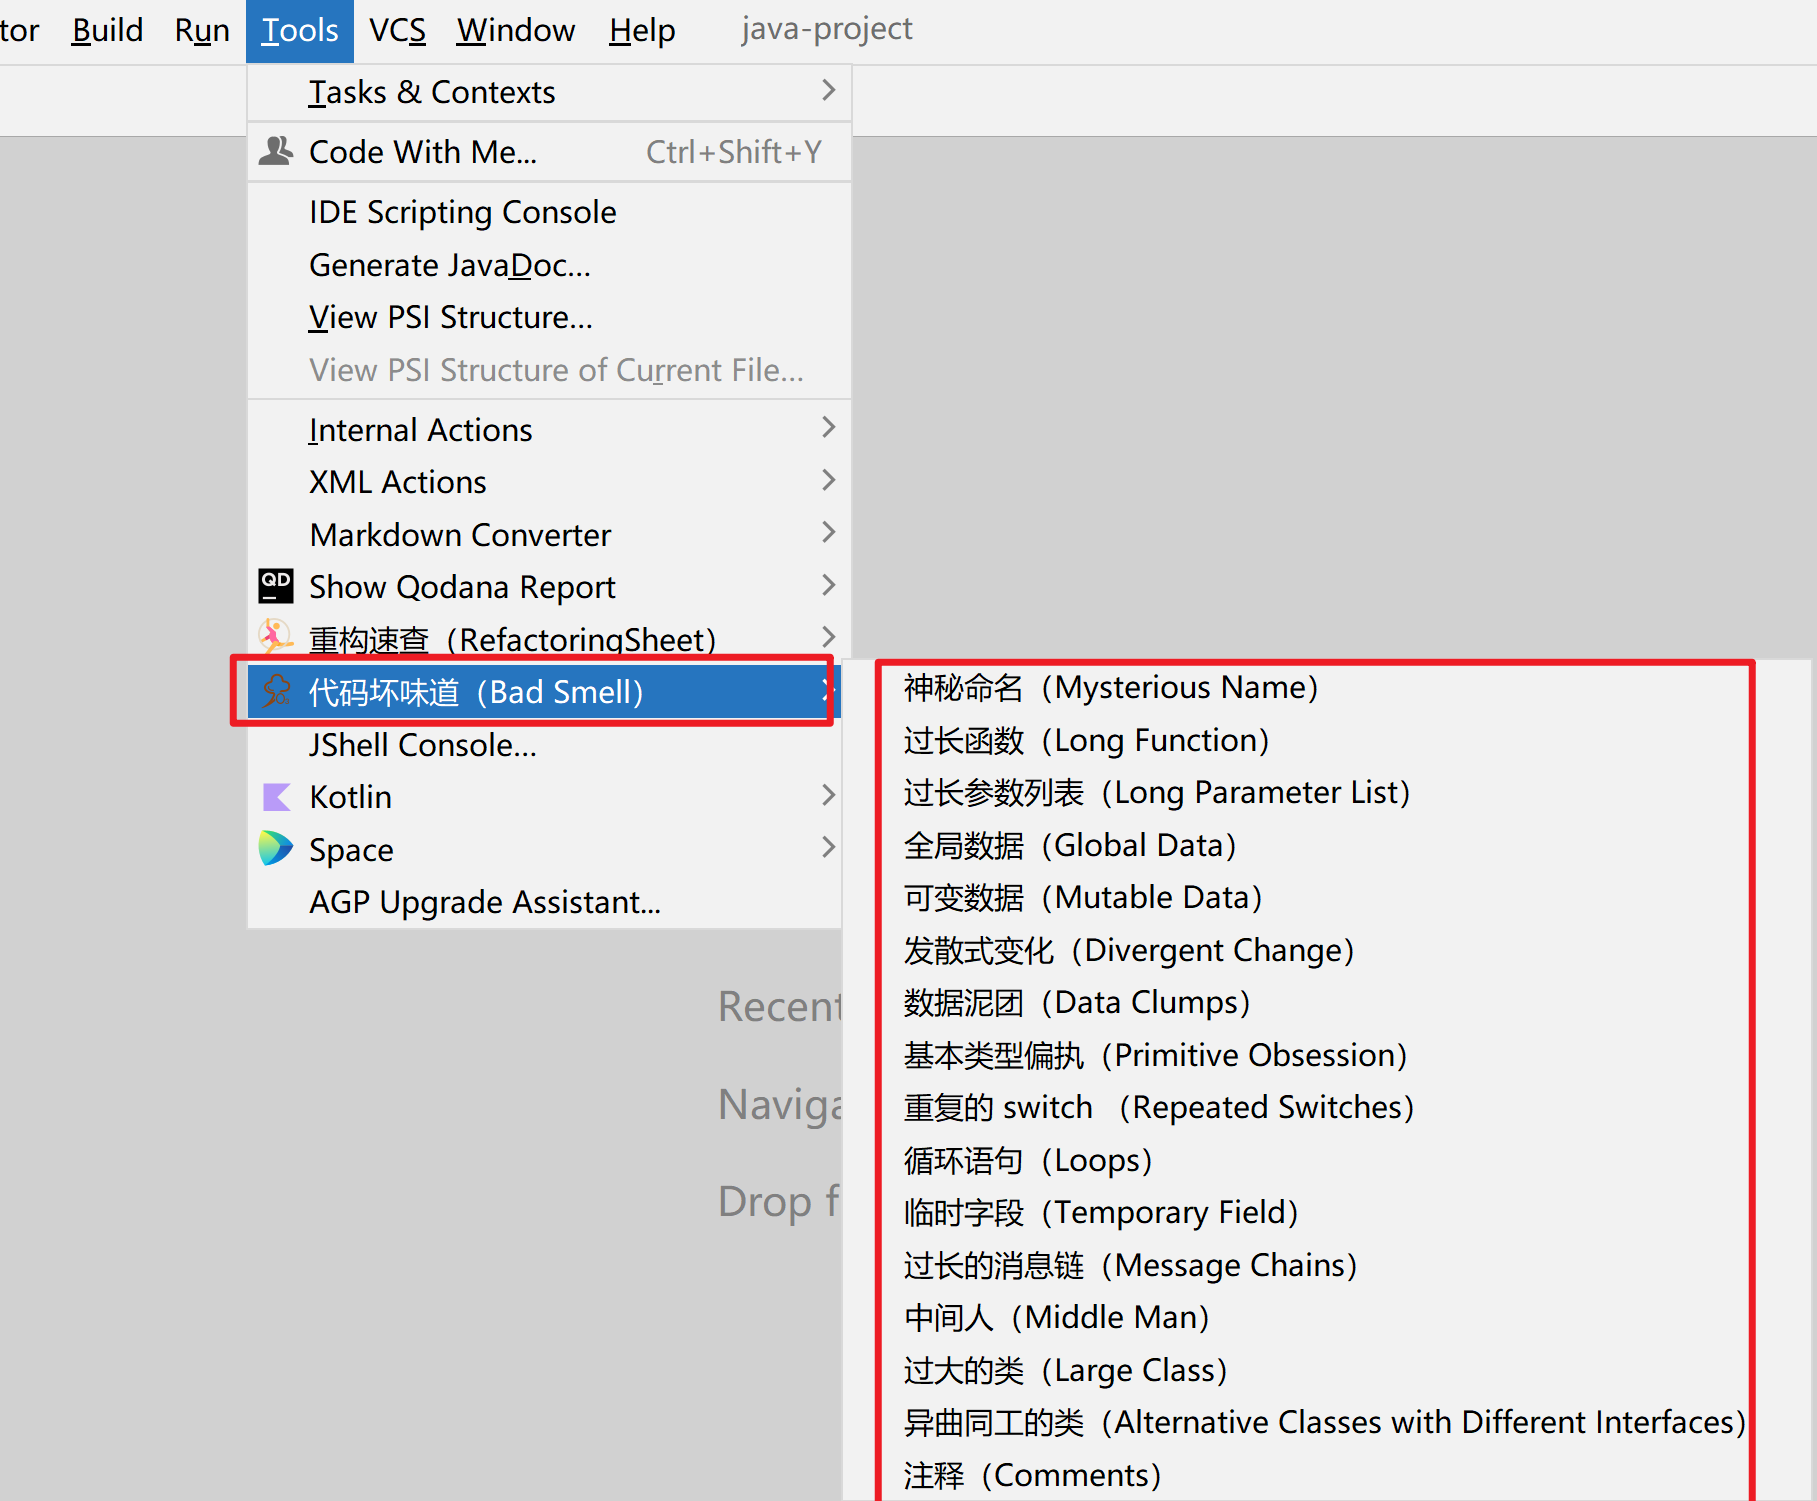Select 重构速查 (RefactoringSheet) entry

[549, 639]
